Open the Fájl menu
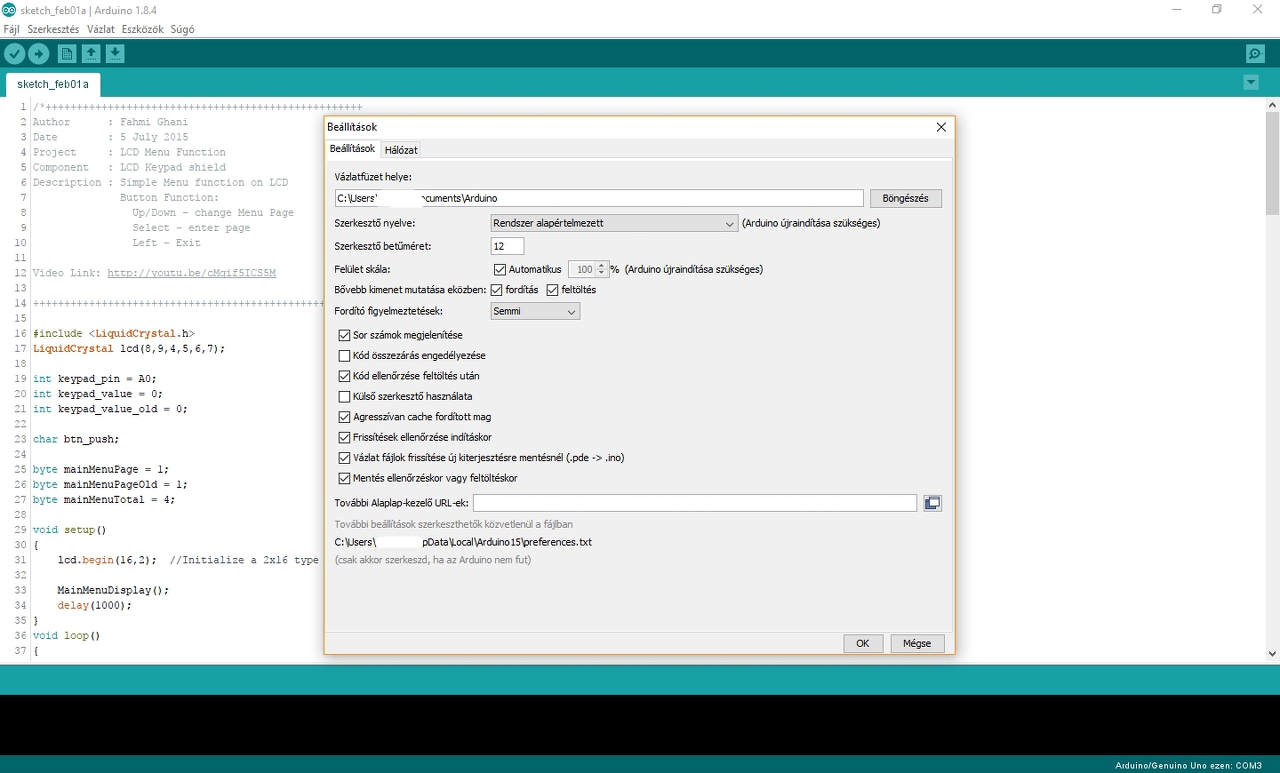 coord(11,29)
